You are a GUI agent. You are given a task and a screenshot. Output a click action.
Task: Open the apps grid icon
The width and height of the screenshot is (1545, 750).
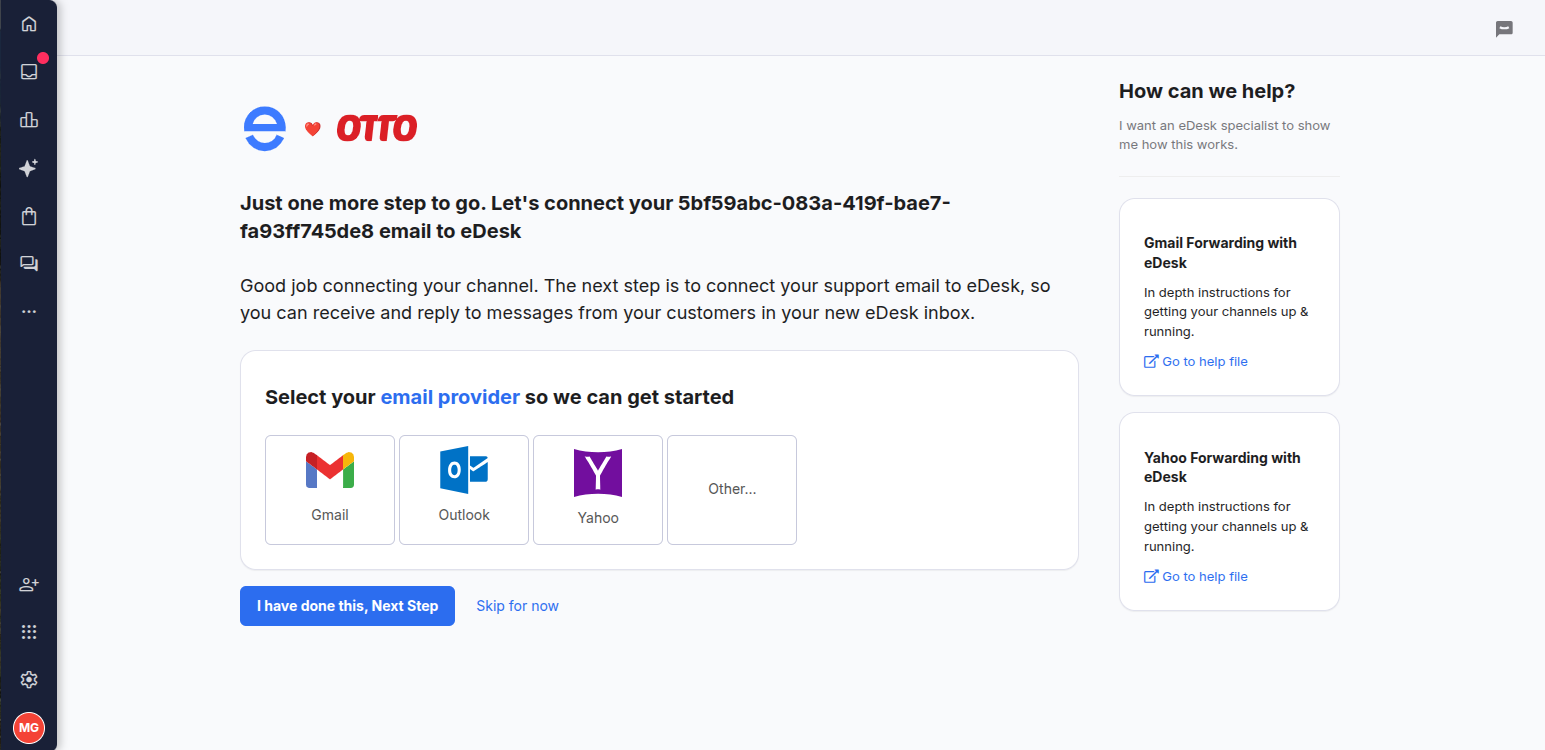click(x=29, y=632)
